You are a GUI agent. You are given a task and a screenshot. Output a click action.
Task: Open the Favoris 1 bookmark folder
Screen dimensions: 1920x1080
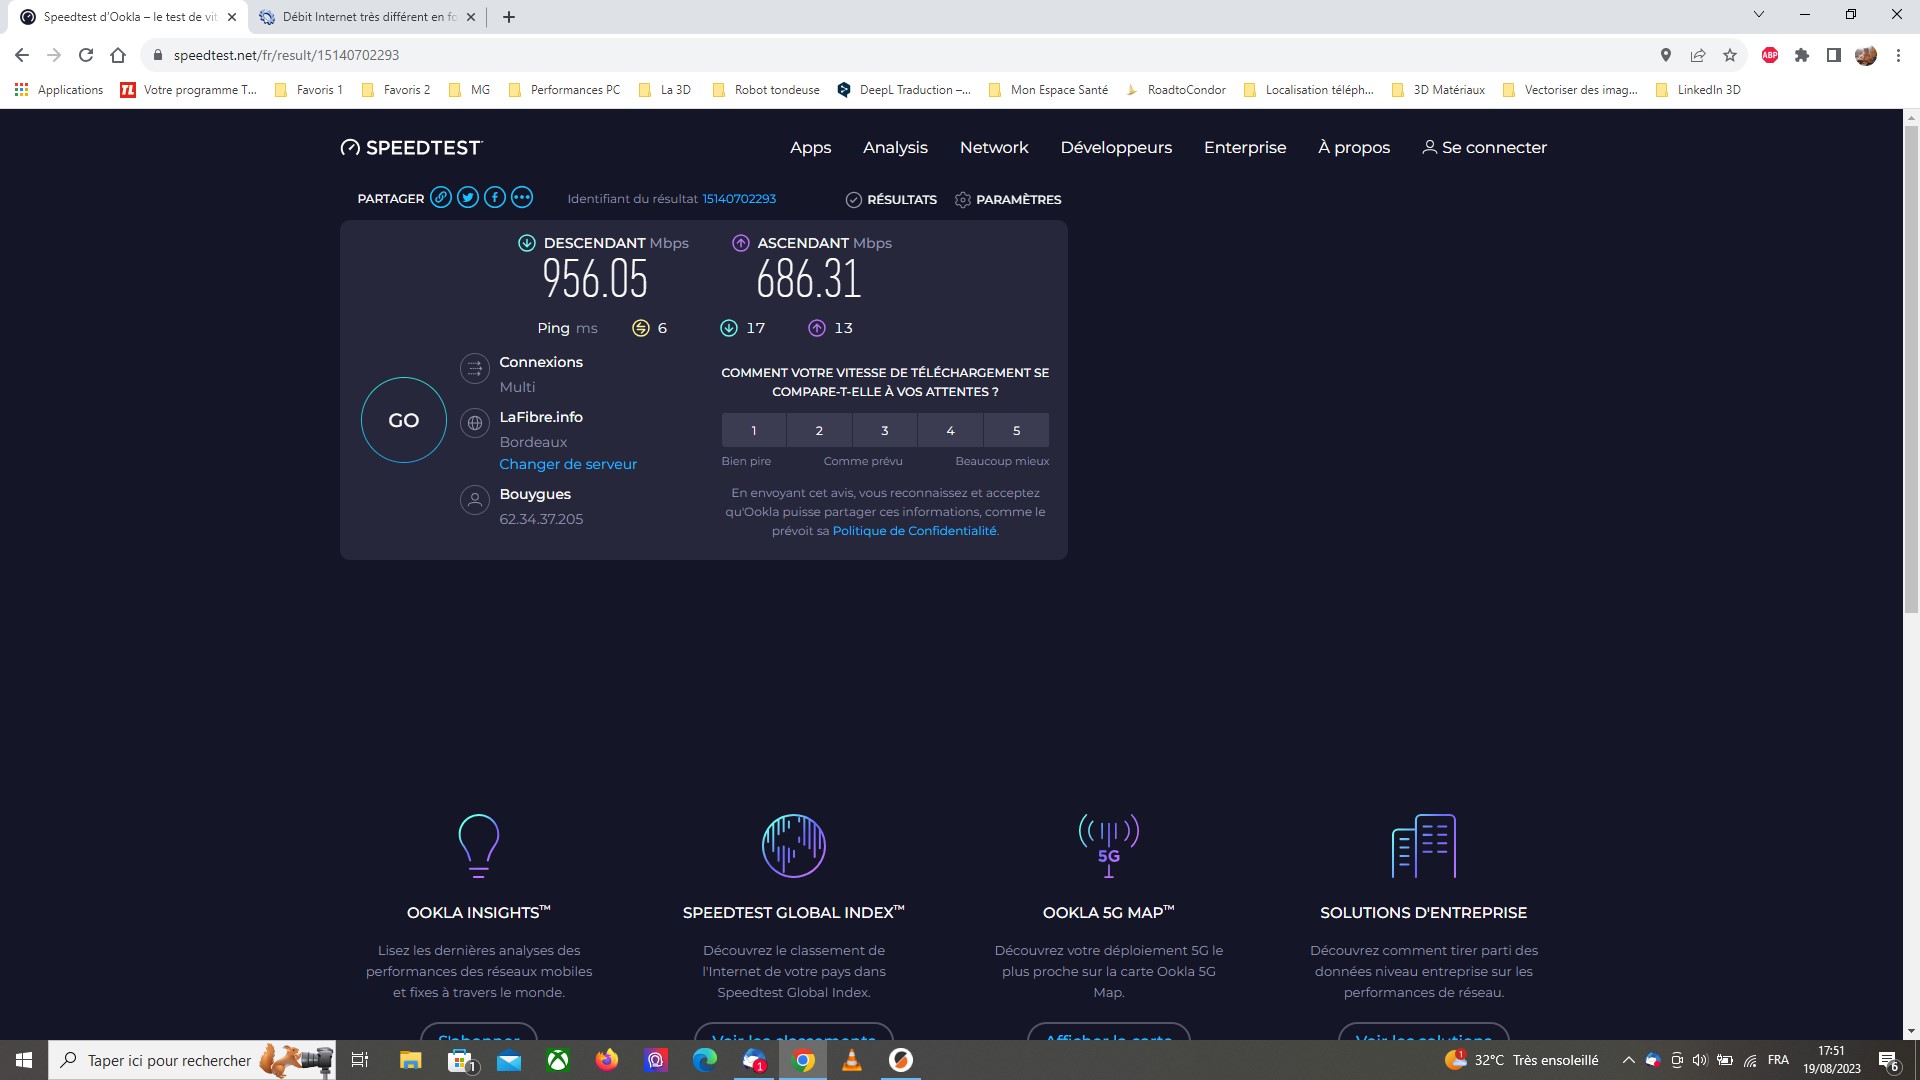tap(308, 90)
